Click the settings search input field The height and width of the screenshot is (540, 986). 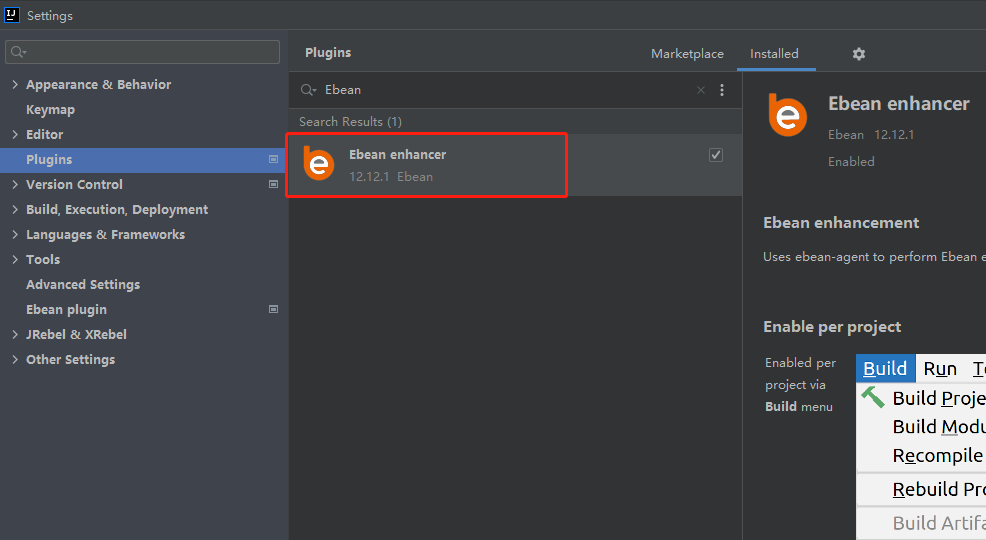point(143,52)
